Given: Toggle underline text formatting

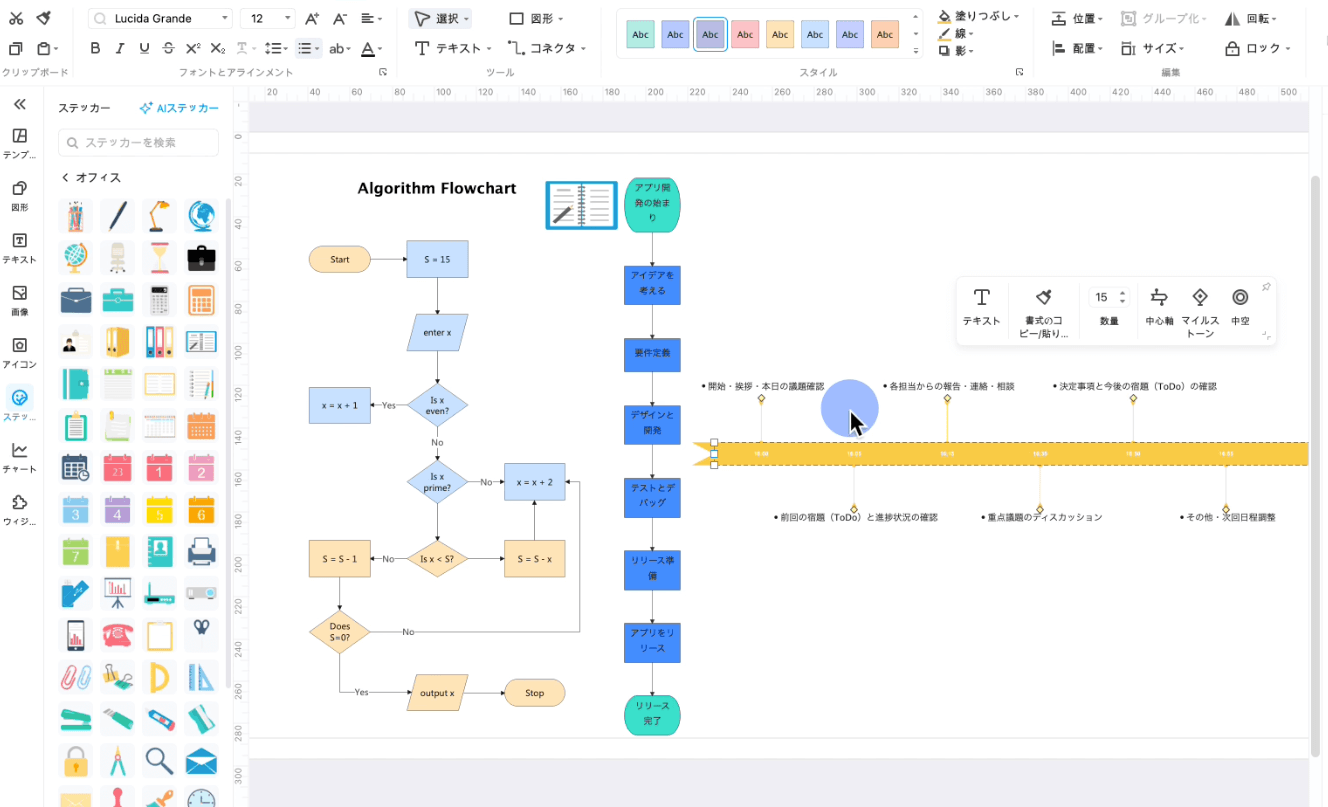Looking at the screenshot, I should pyautogui.click(x=144, y=48).
